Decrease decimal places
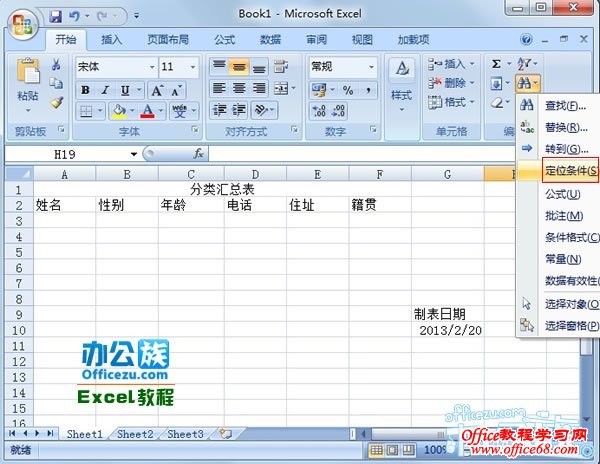This screenshot has height=464, width=600. [339, 111]
